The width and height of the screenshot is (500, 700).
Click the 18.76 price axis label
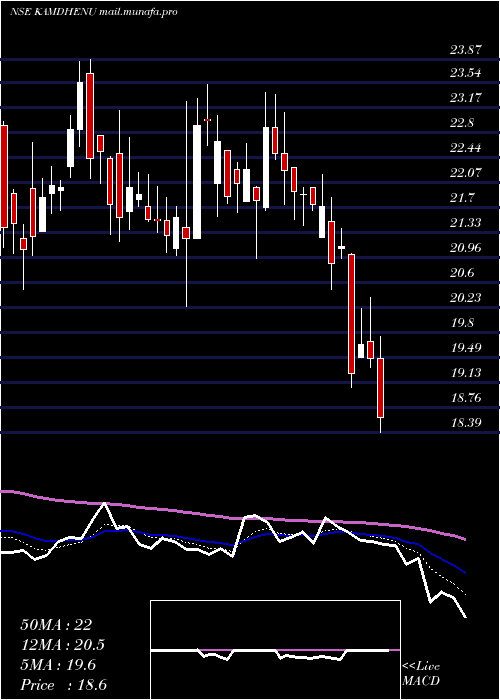(466, 398)
